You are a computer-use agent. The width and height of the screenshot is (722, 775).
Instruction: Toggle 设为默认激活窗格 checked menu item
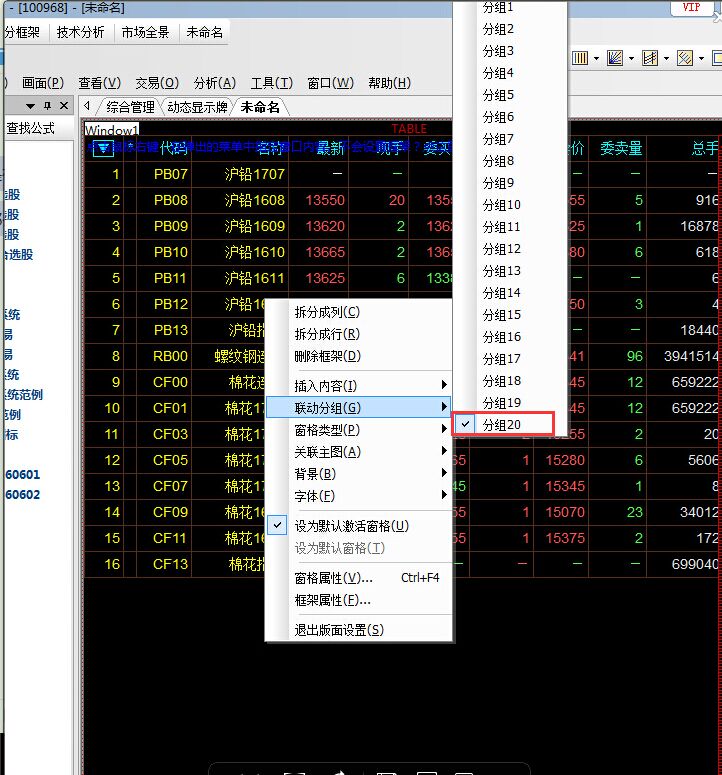[x=351, y=526]
